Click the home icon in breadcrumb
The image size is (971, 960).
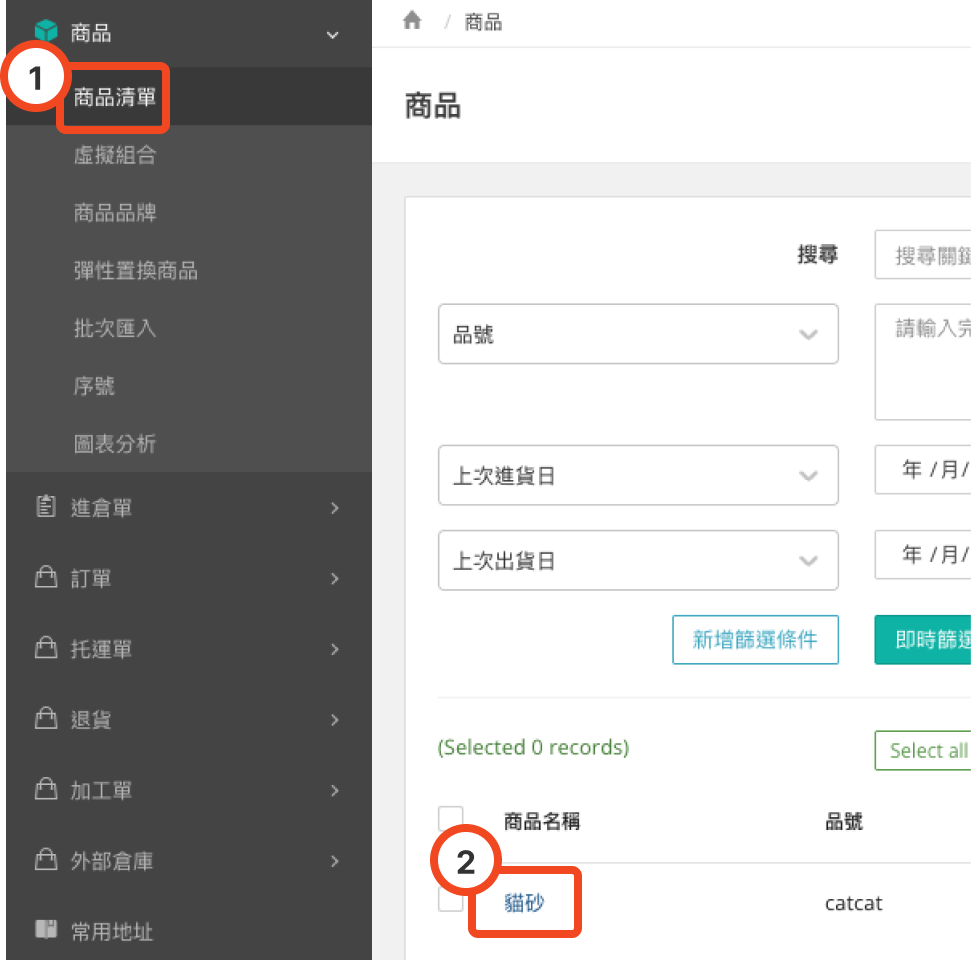[412, 22]
